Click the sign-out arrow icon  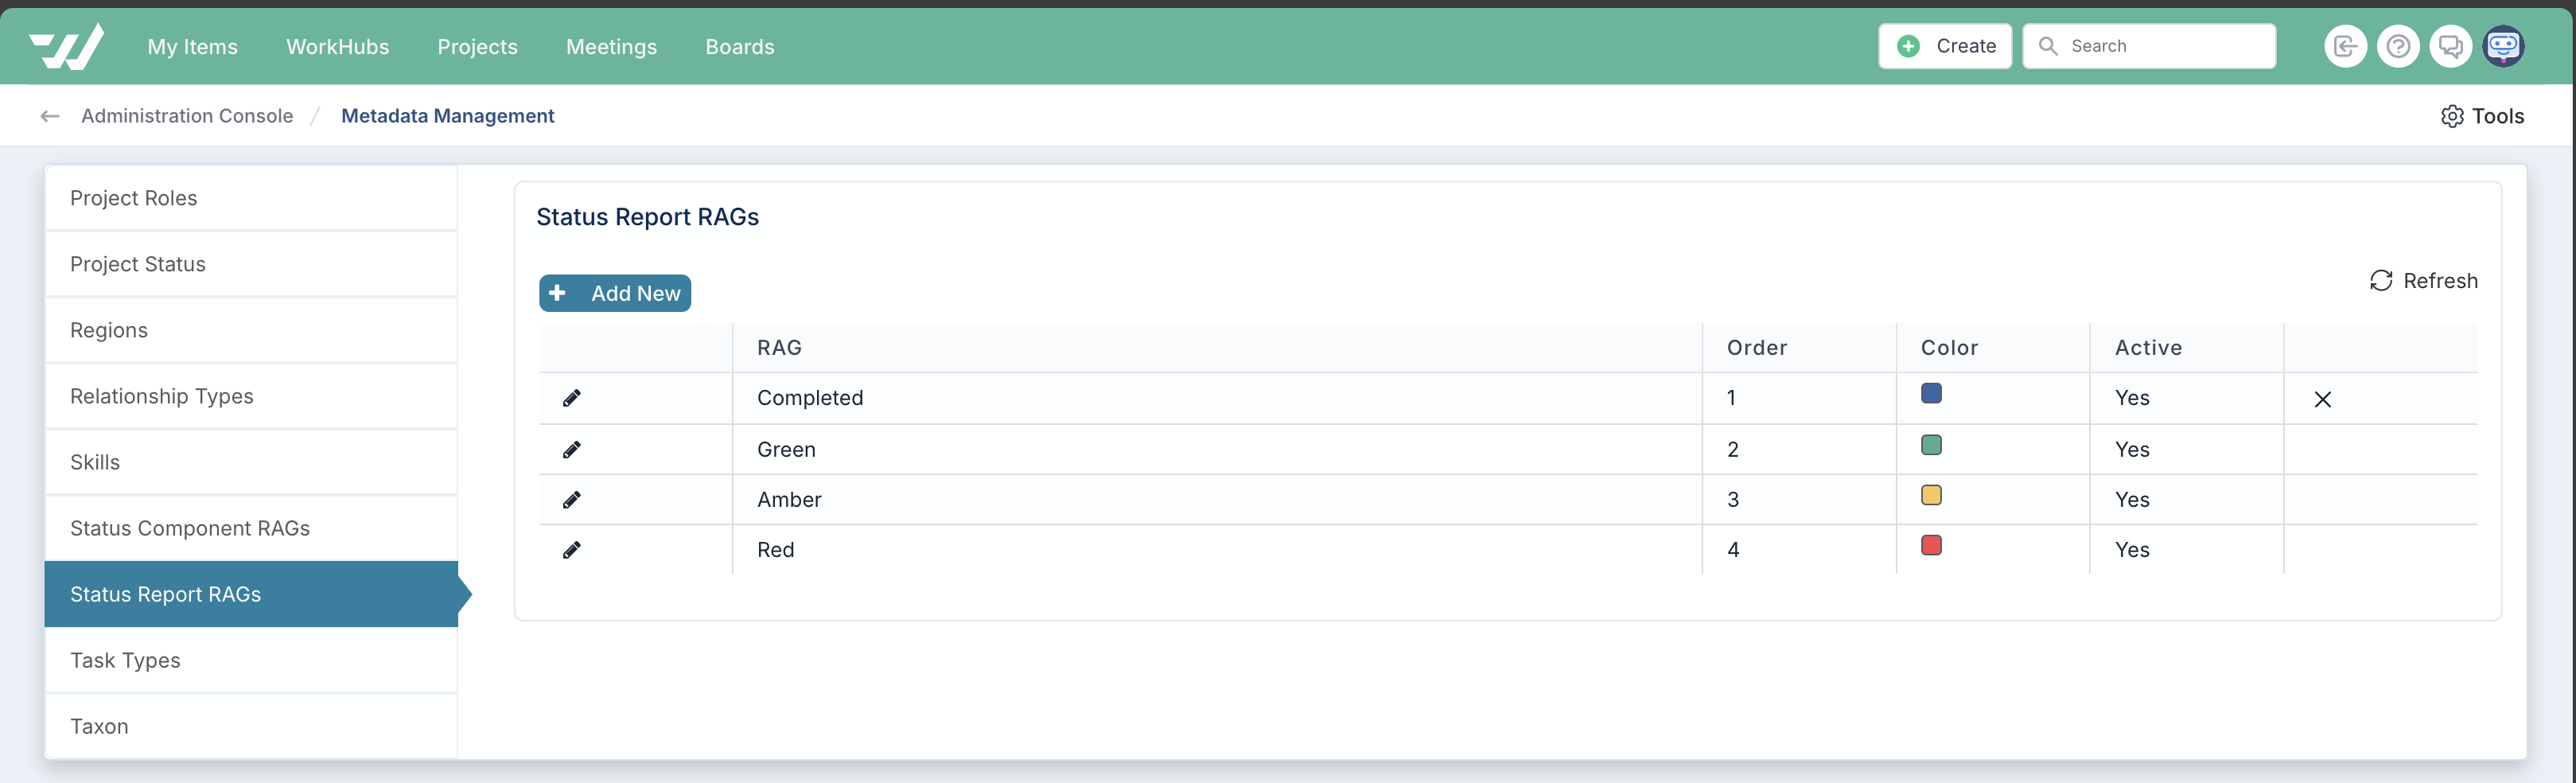pyautogui.click(x=2345, y=46)
